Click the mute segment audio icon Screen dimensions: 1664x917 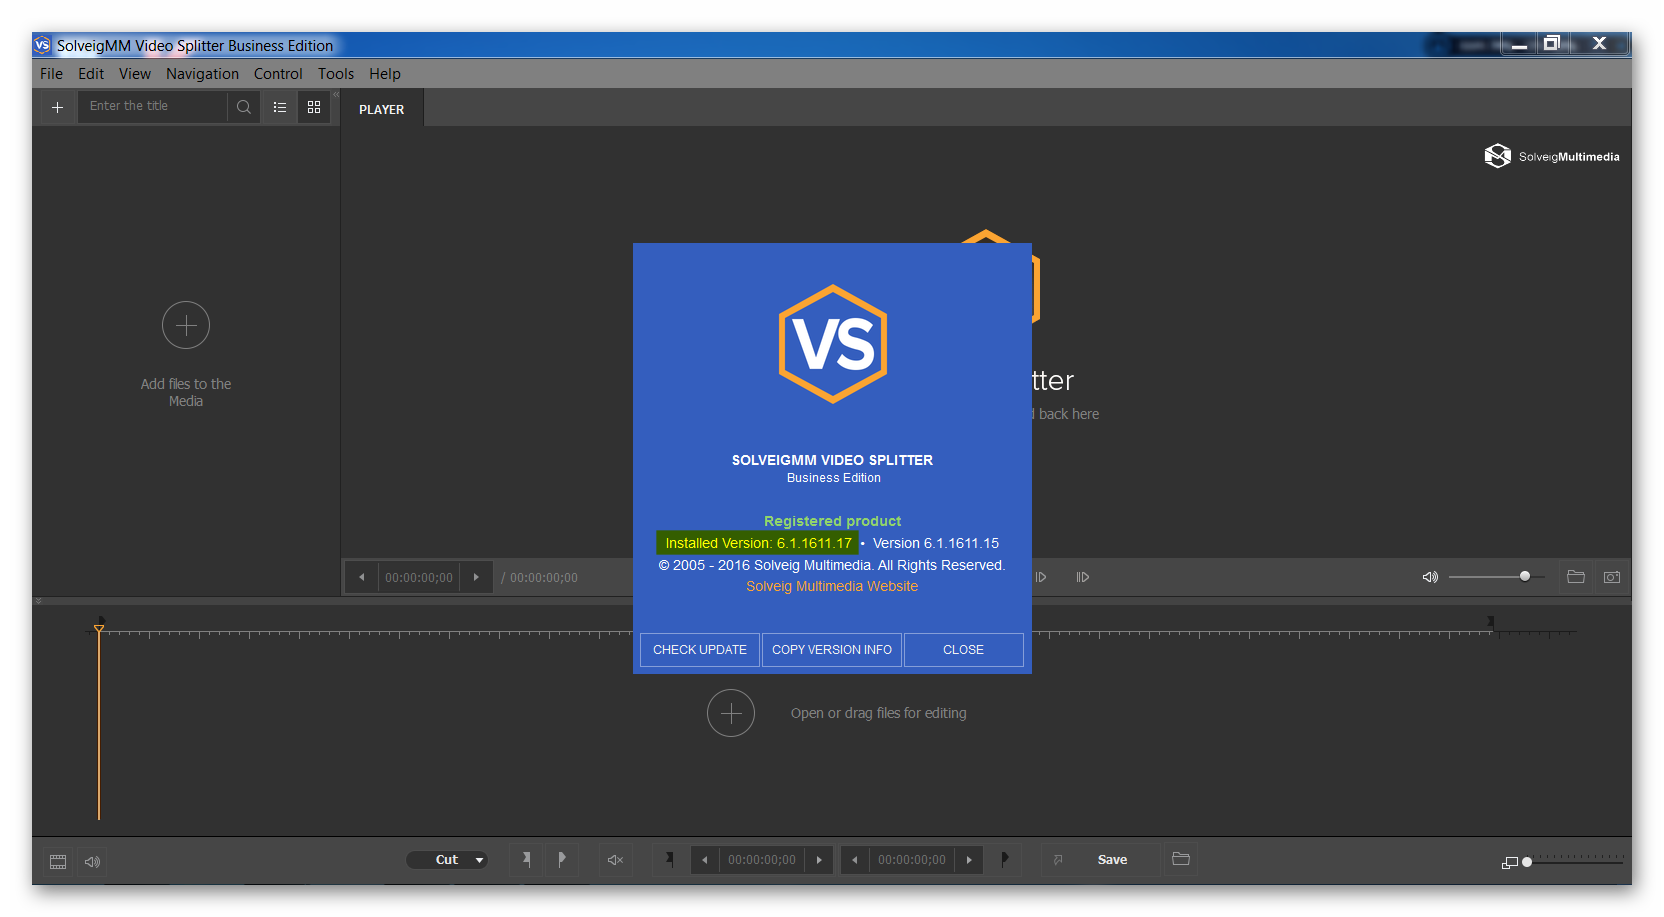pyautogui.click(x=616, y=860)
